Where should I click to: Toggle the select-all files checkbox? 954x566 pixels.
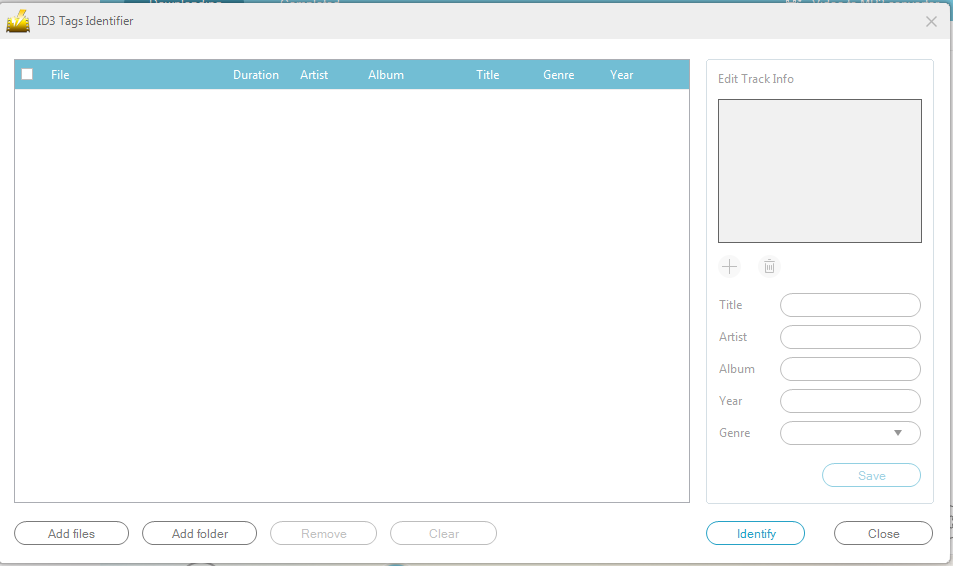pyautogui.click(x=28, y=74)
